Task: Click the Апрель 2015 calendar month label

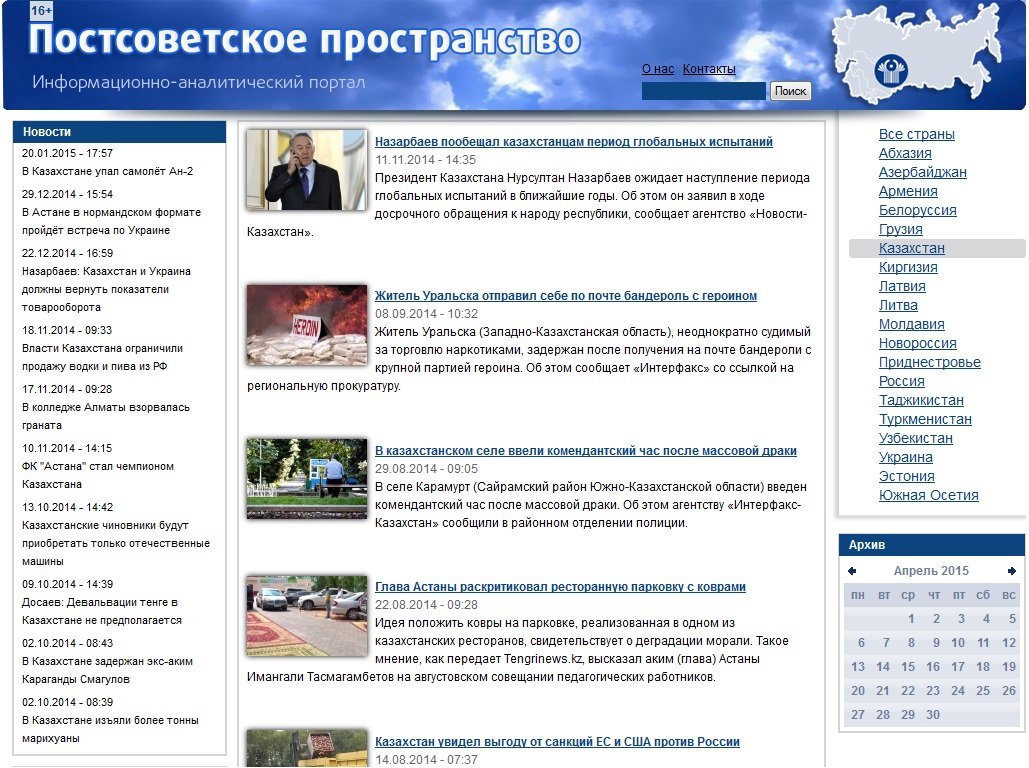Action: pyautogui.click(x=931, y=571)
